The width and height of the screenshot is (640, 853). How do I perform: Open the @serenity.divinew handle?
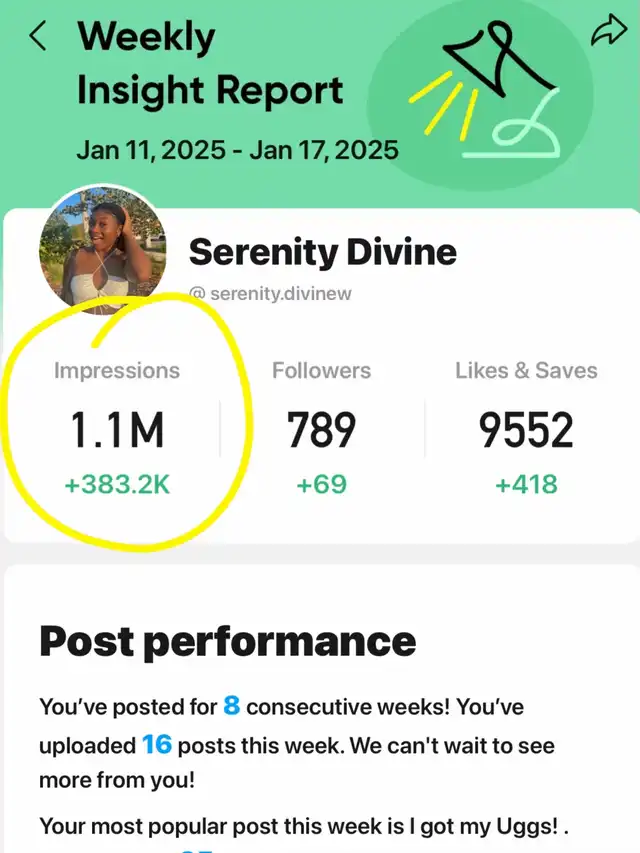[x=270, y=294]
